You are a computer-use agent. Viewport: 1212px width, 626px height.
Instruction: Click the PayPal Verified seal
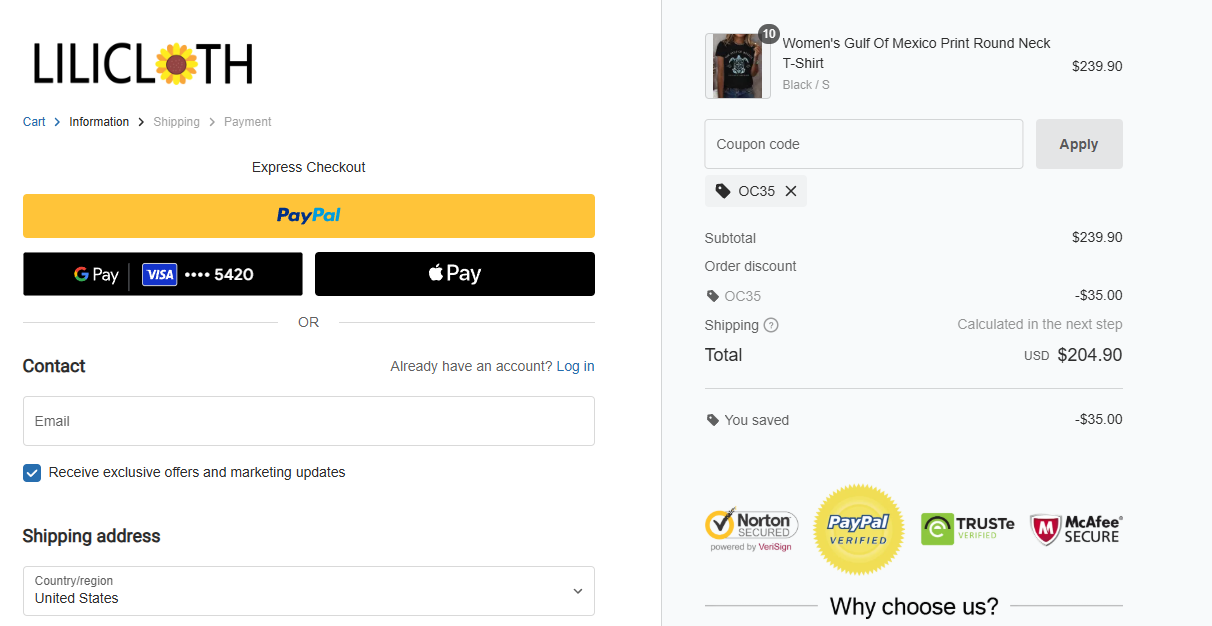[859, 529]
